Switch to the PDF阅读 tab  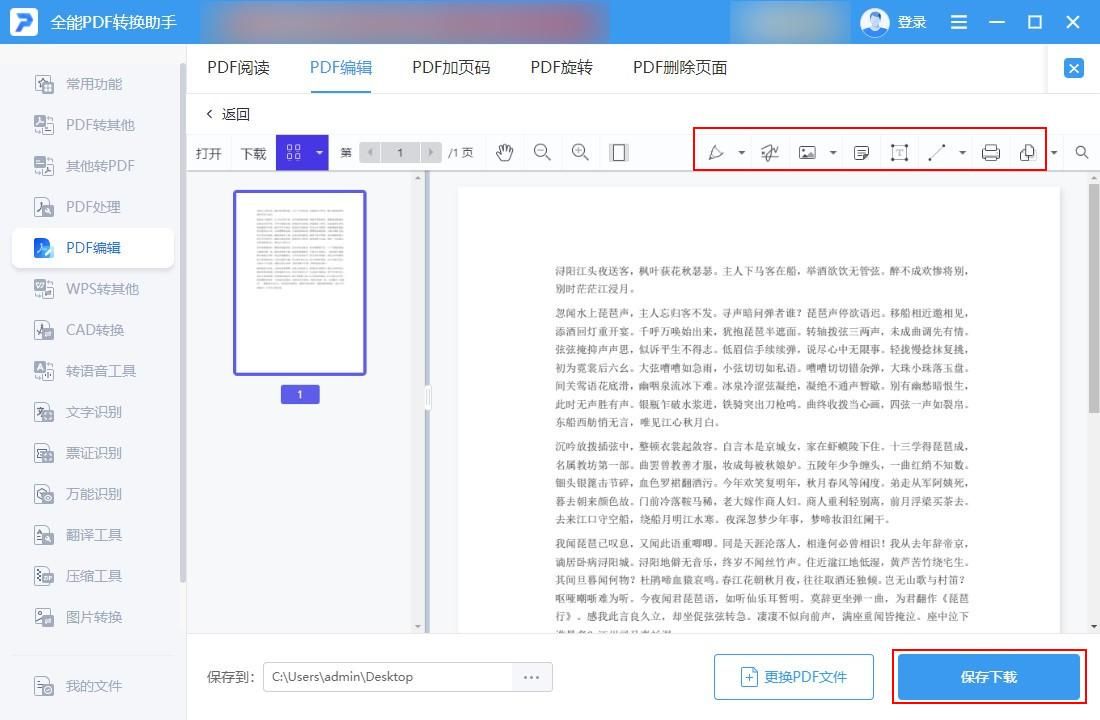click(239, 67)
